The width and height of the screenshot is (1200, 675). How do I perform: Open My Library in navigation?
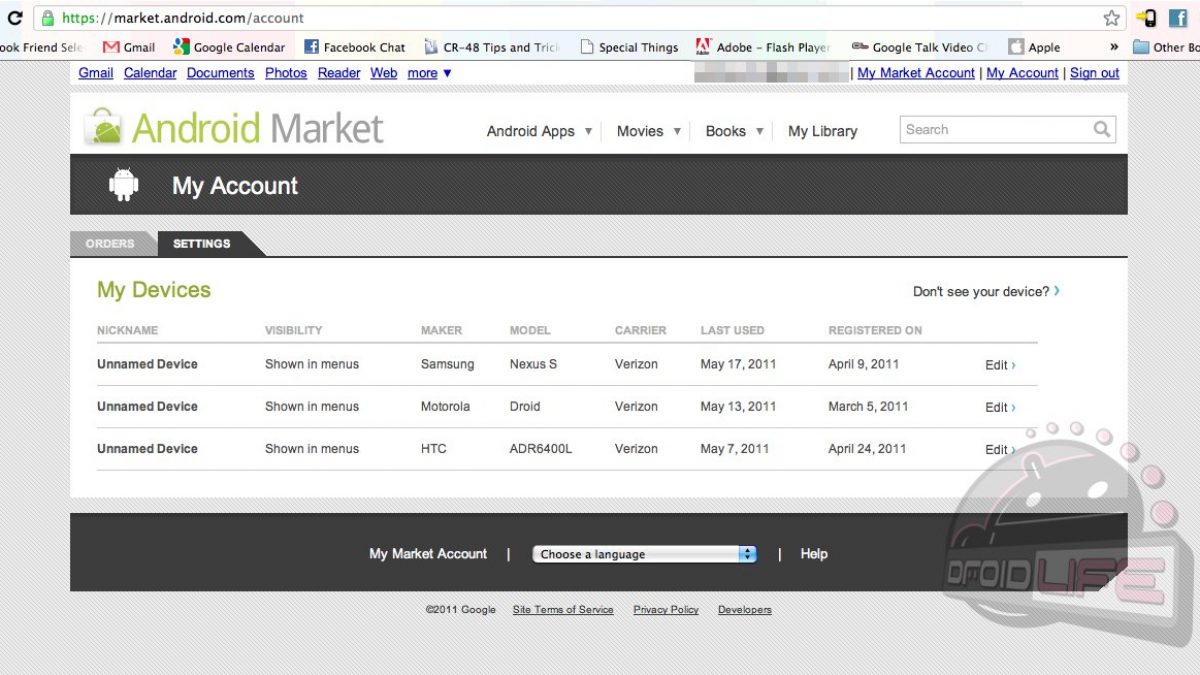[822, 131]
